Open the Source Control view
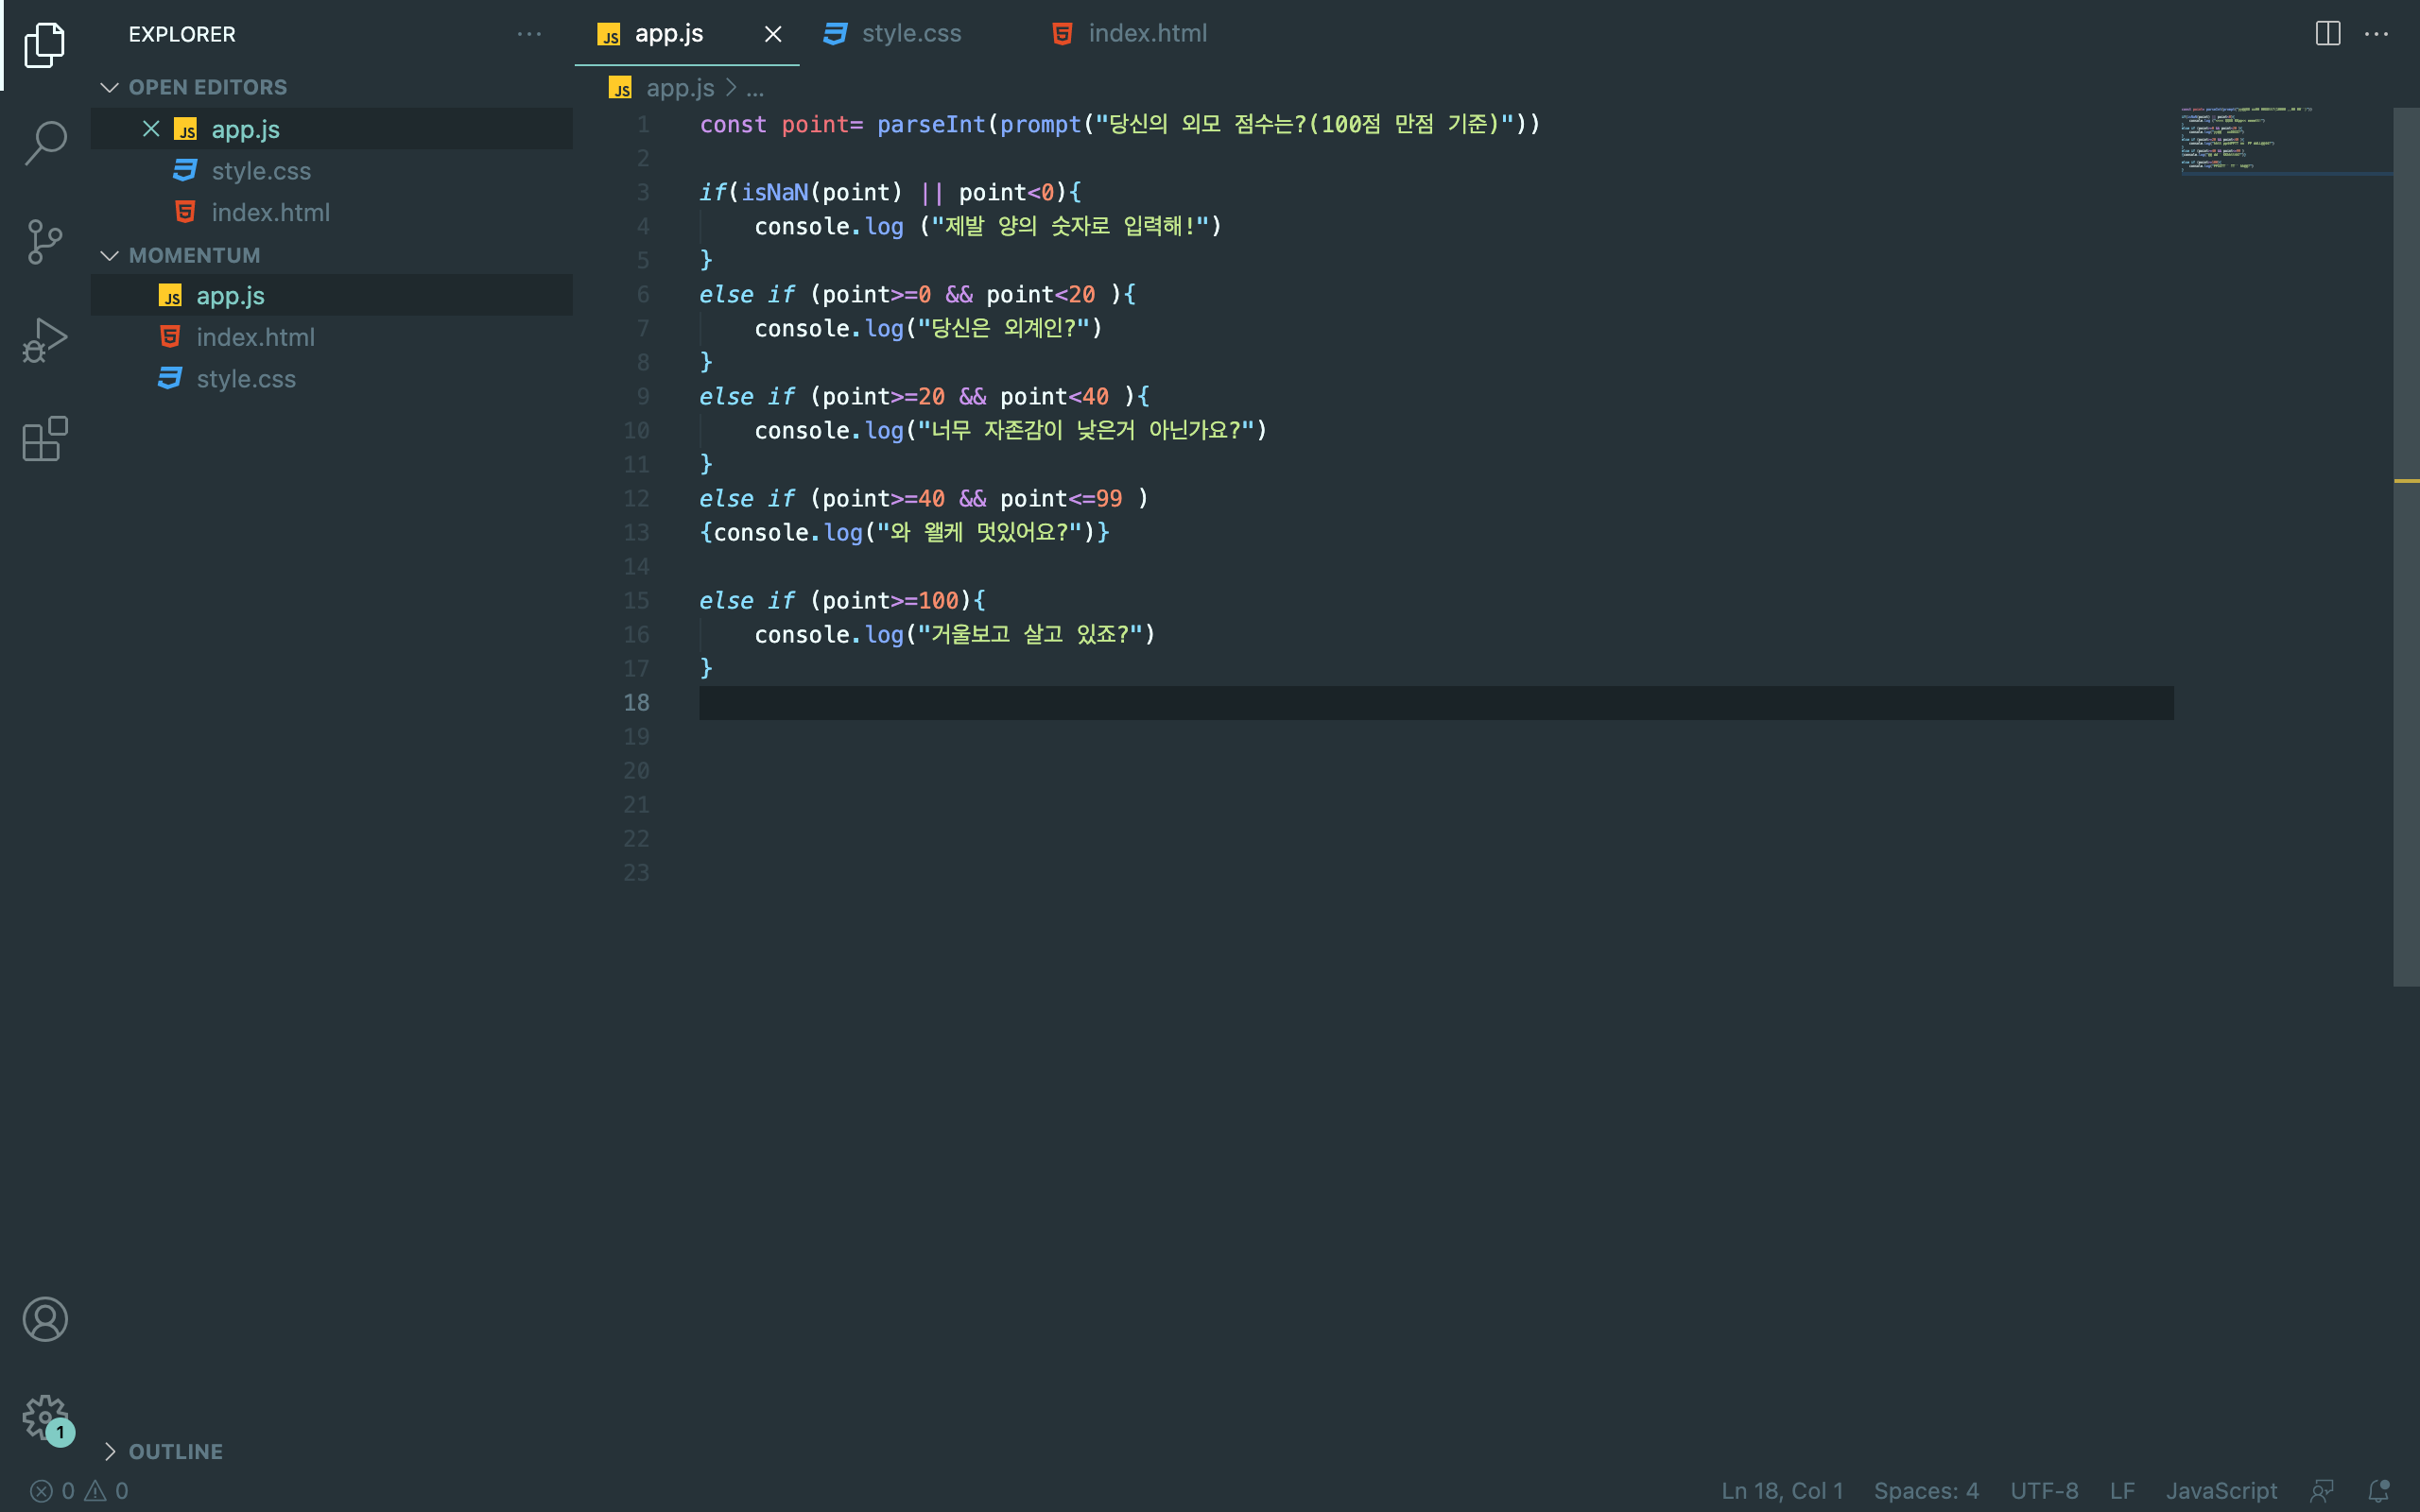 tap(45, 241)
